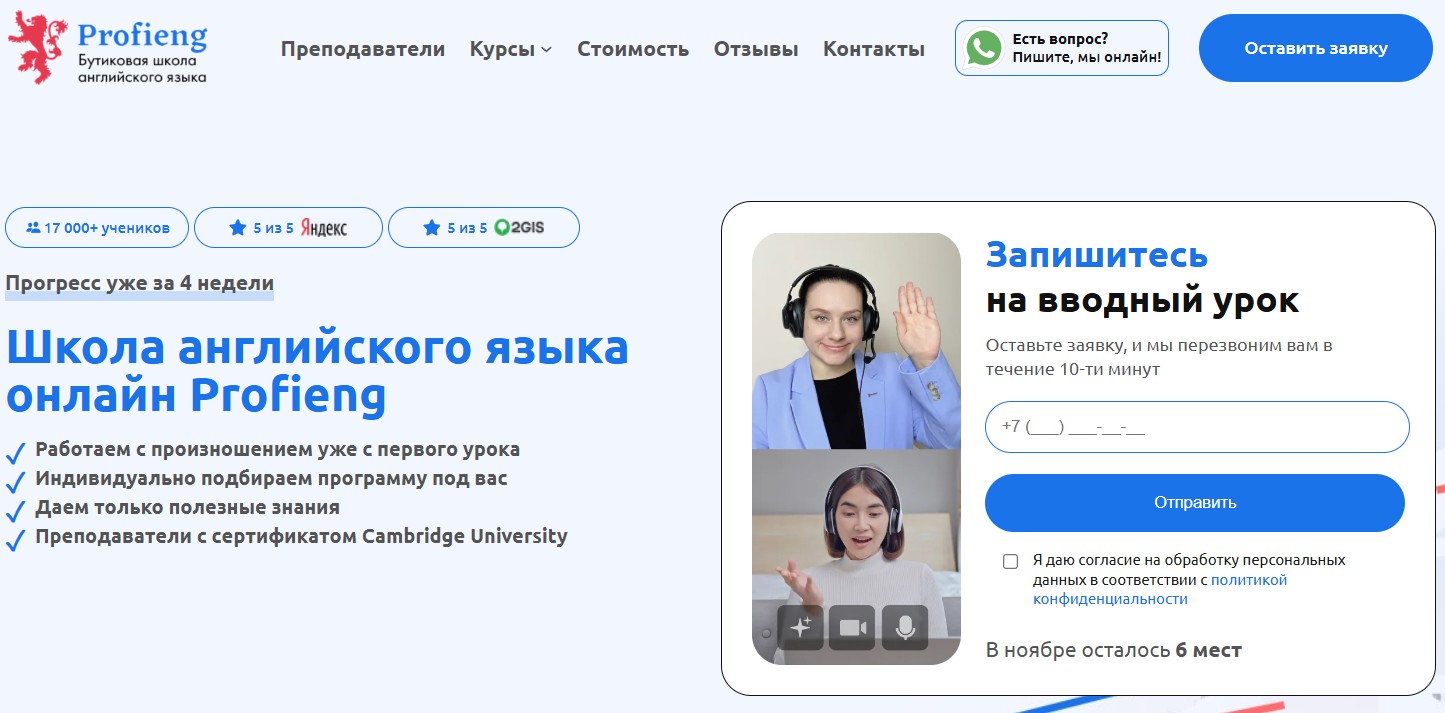Open the Отзывы section

coord(755,49)
